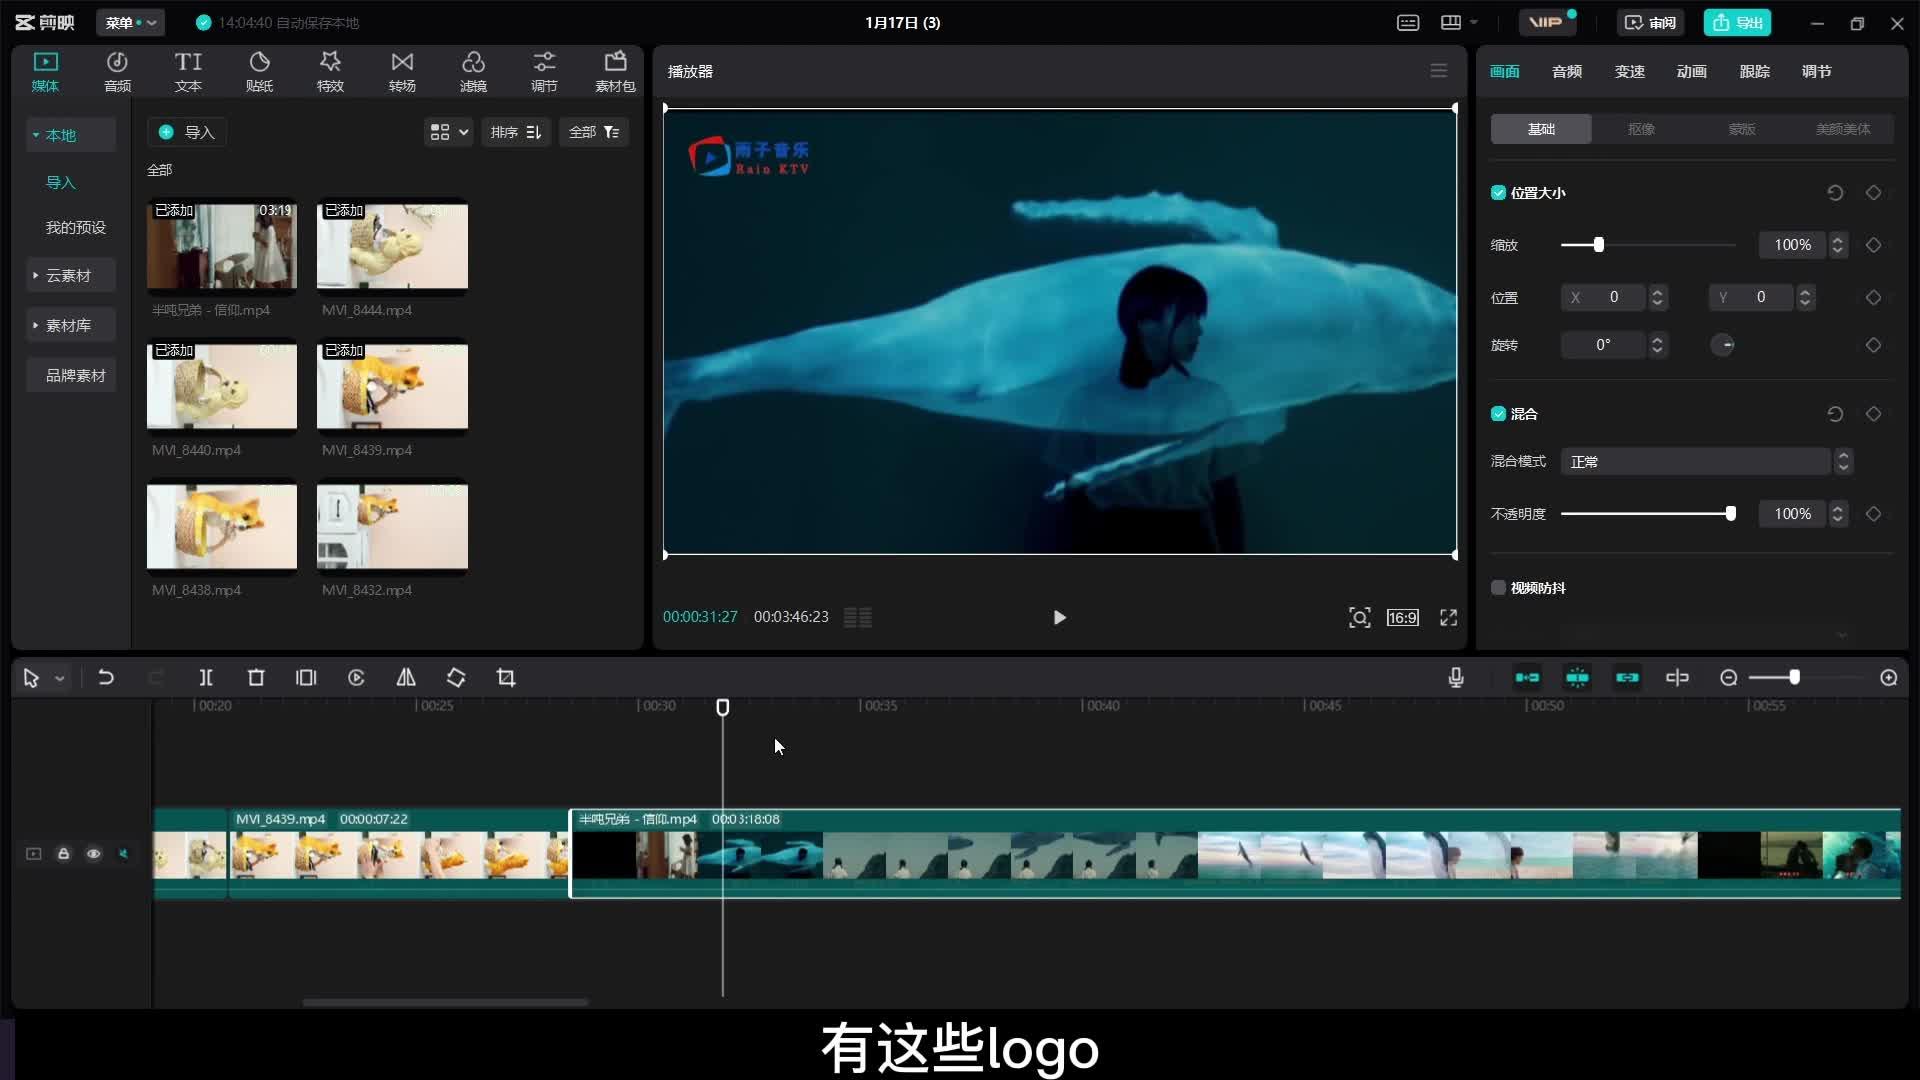Open 我的预设 in the sidebar
Image resolution: width=1920 pixels, height=1080 pixels.
click(x=75, y=228)
